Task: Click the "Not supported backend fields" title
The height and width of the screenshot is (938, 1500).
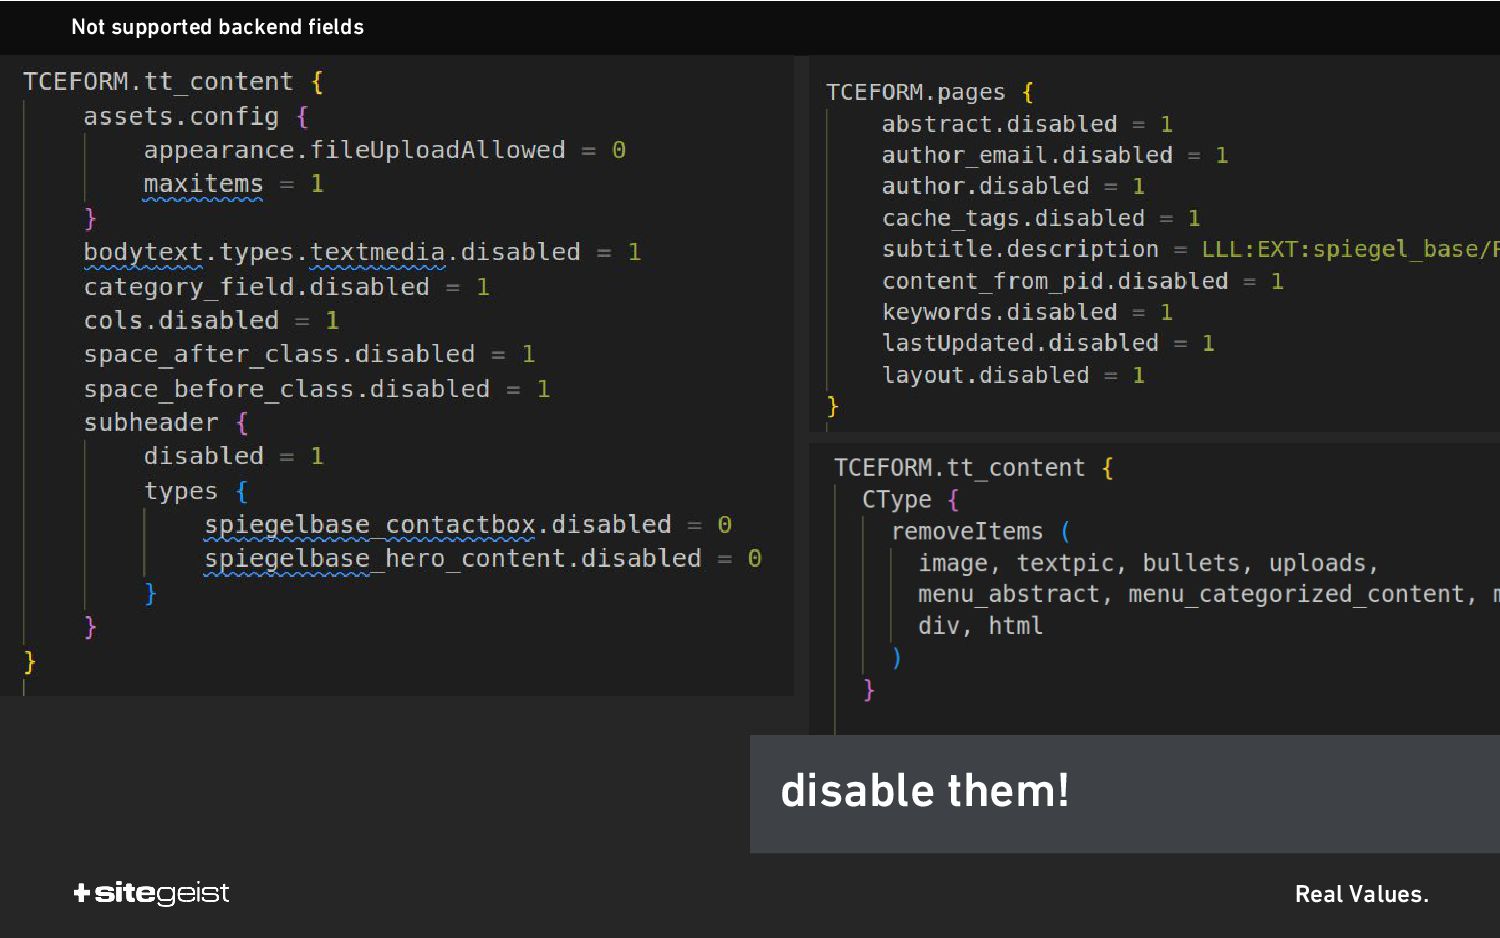Action: click(x=217, y=27)
